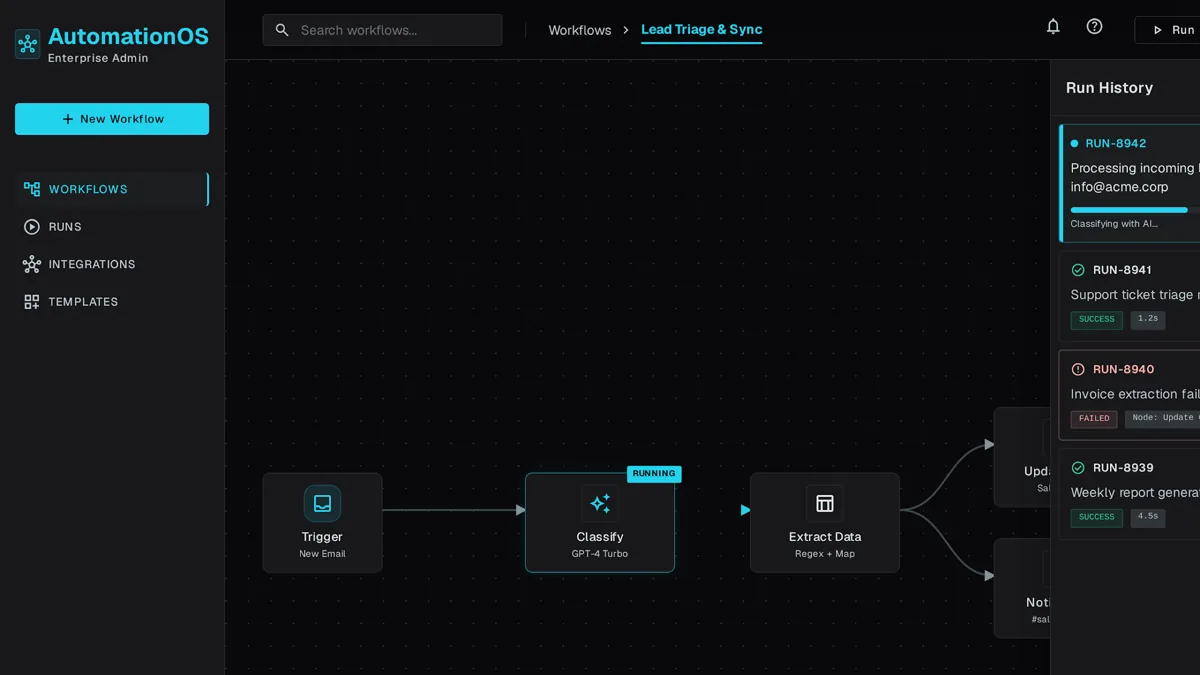
Task: Open the Templates sidebar item
Action: [112, 302]
